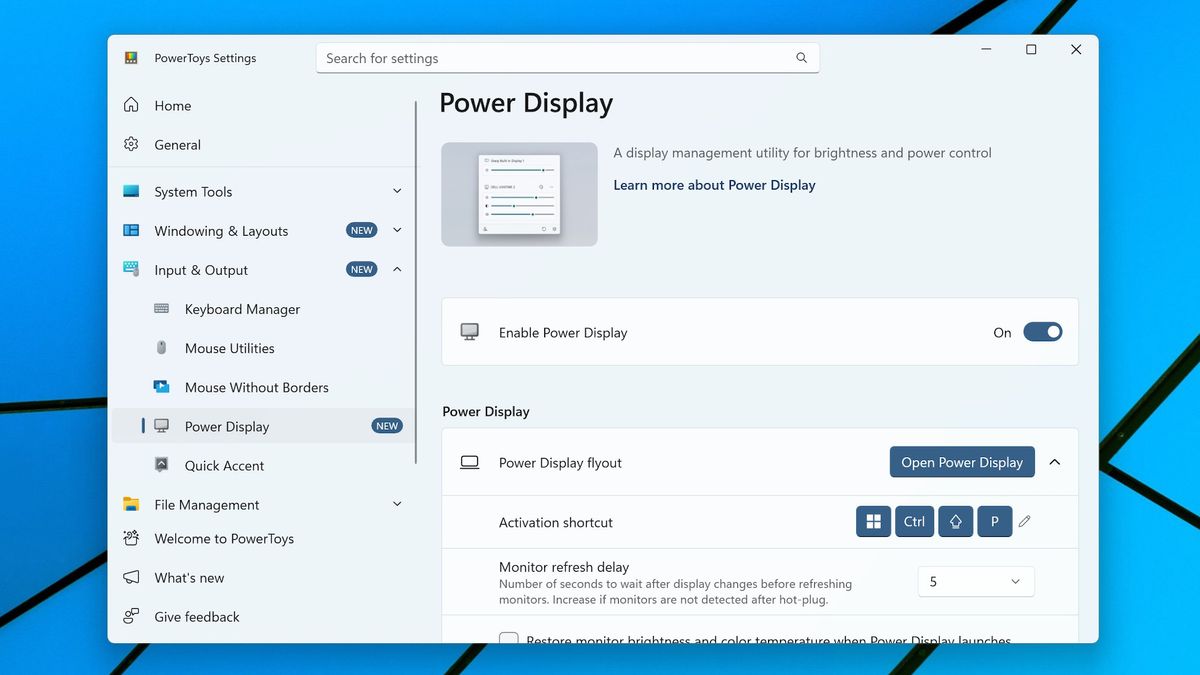
Task: Click the NEW badge on Input & Output
Action: [x=362, y=269]
